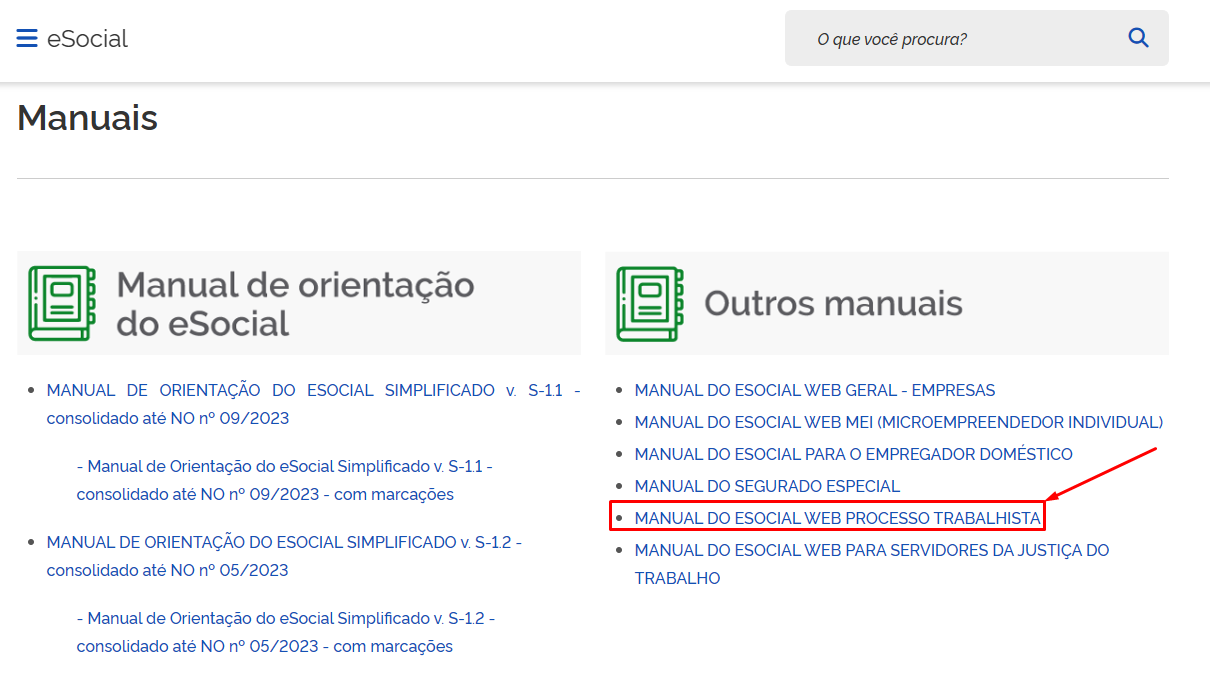Click the 'Manual de orientação do eSocial' heading text
1210x682 pixels.
pyautogui.click(x=295, y=303)
